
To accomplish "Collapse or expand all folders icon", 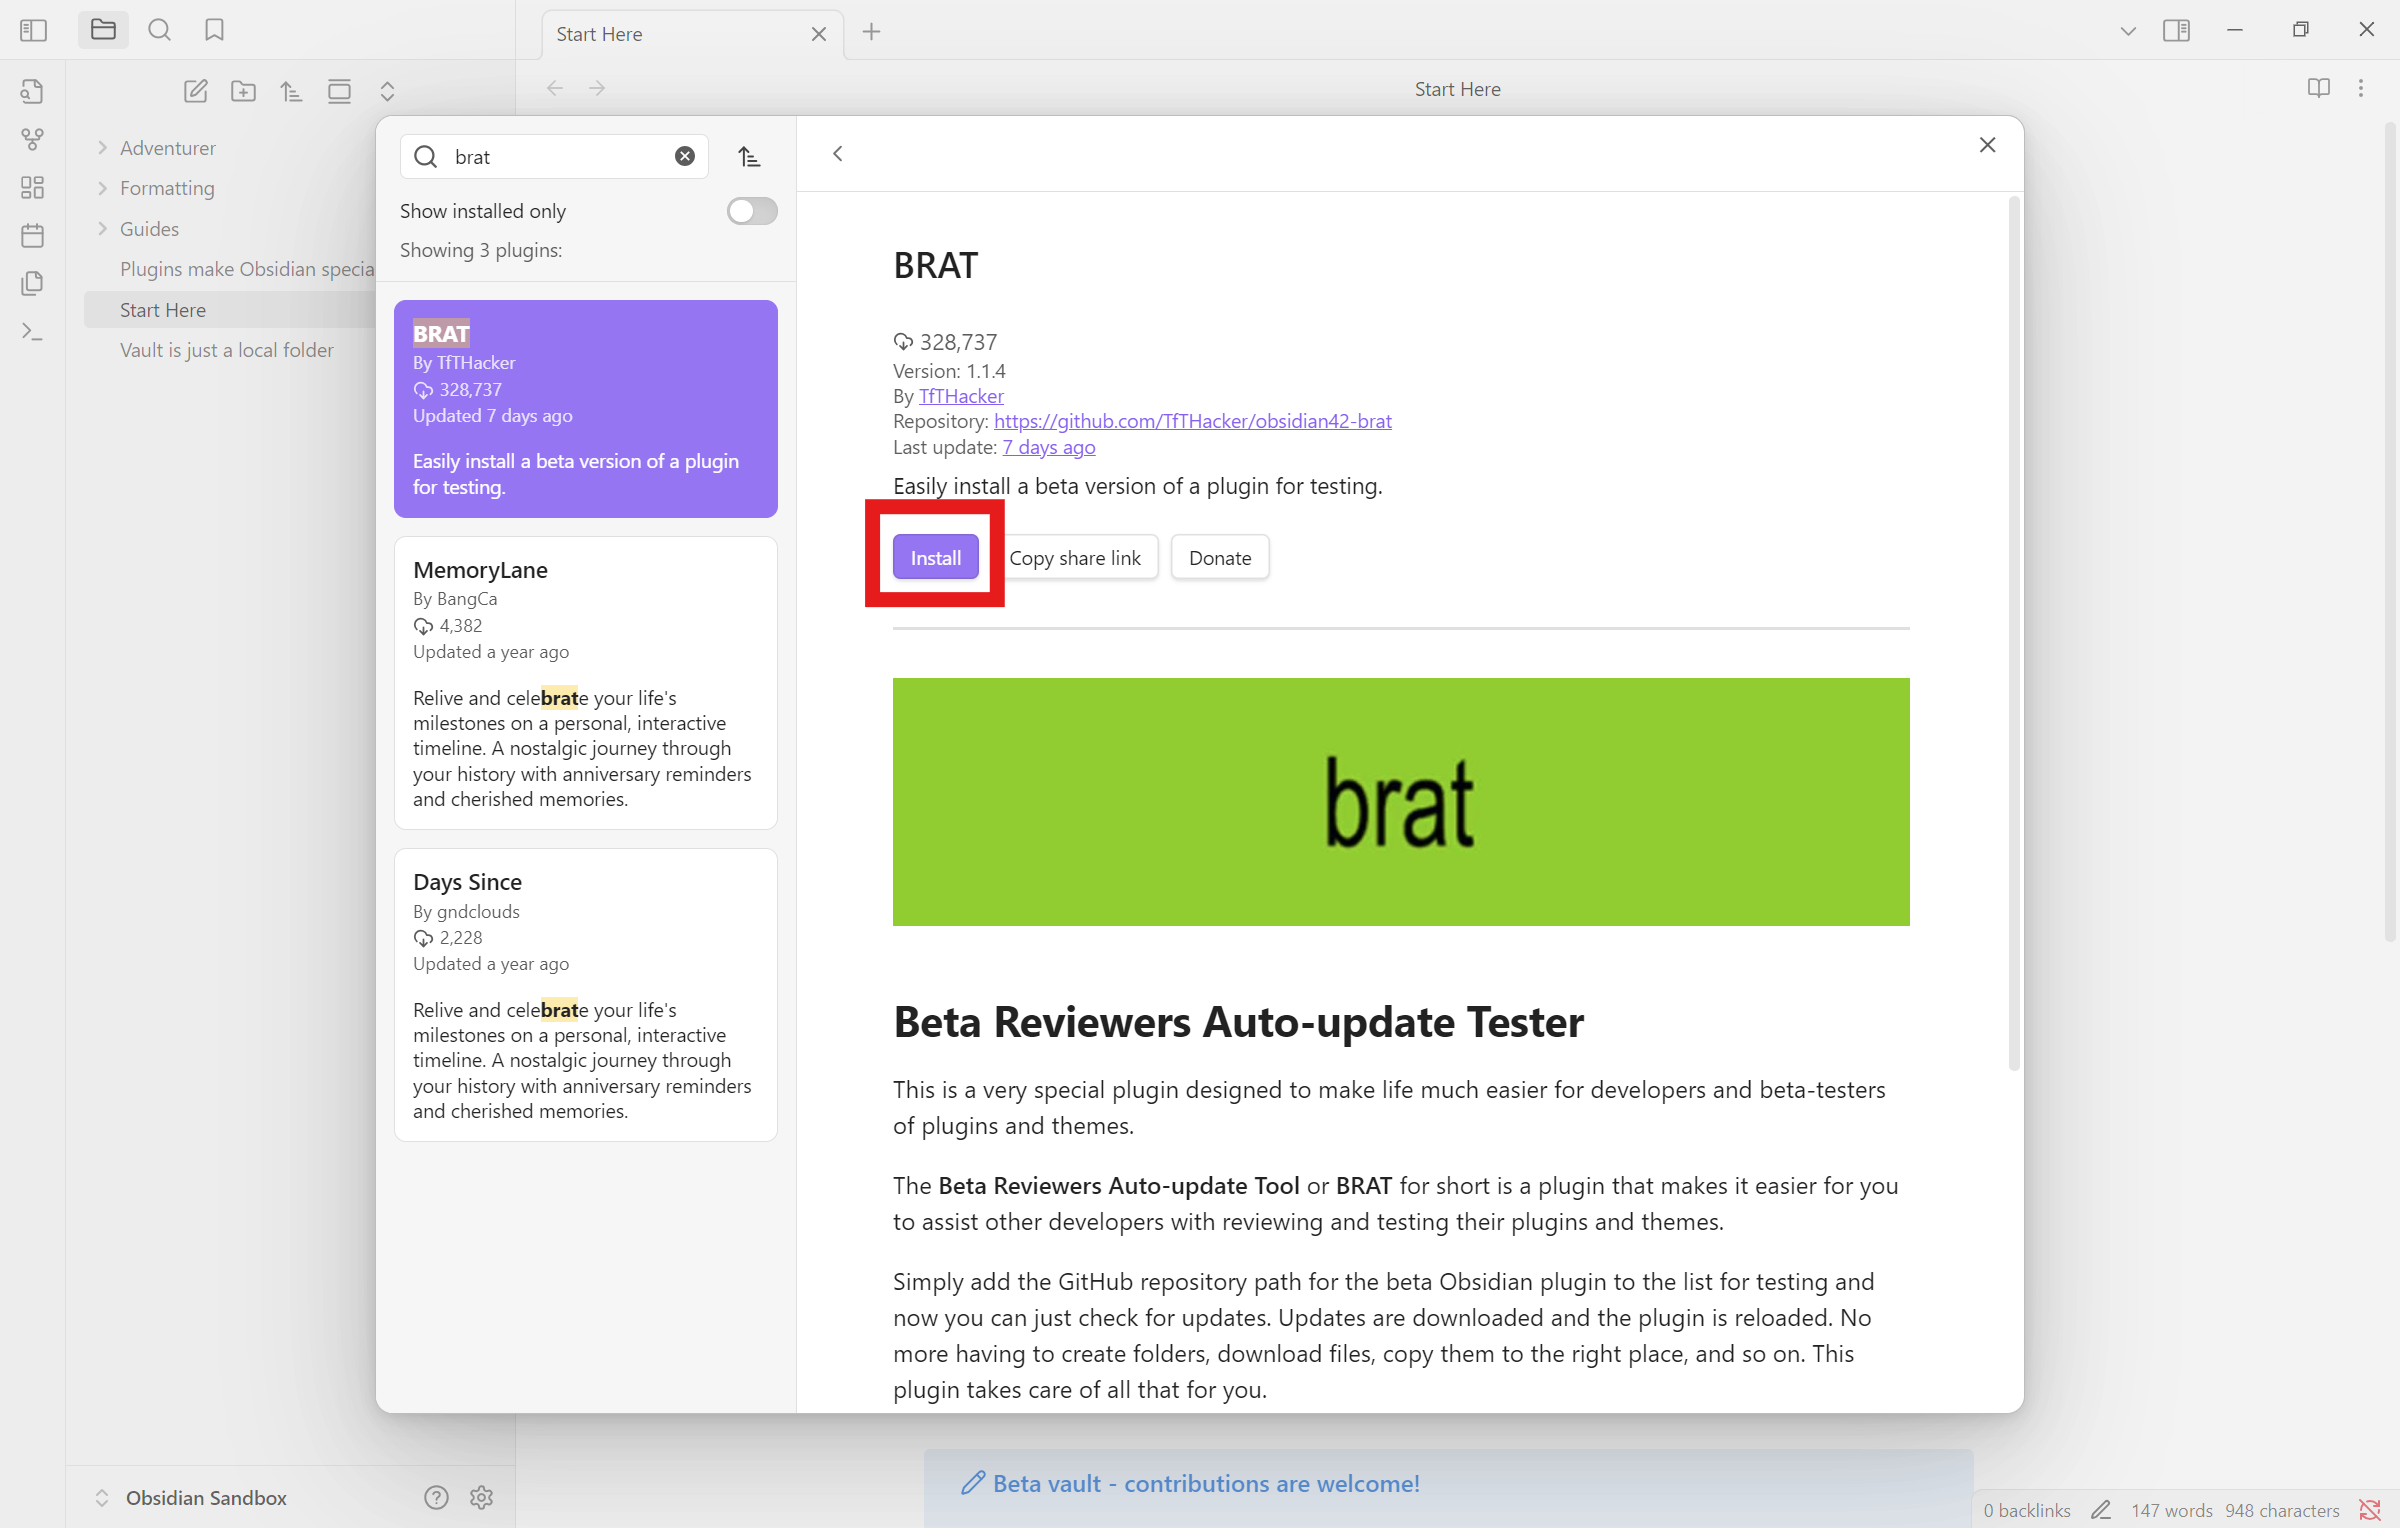I will [x=387, y=92].
